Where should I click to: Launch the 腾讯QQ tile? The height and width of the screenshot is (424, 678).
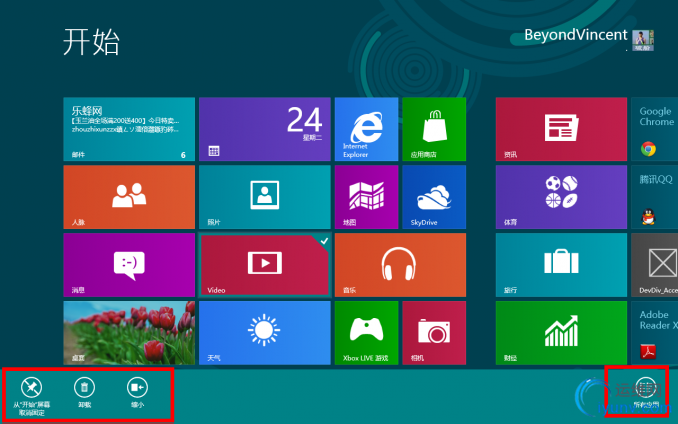(x=655, y=197)
